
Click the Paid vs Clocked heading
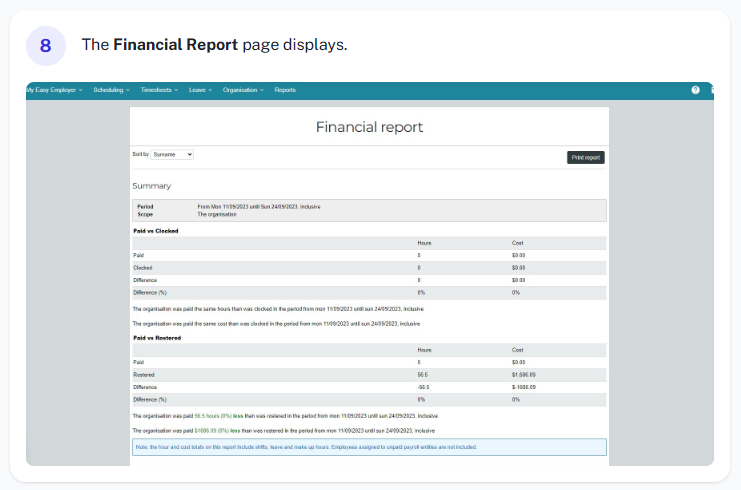pyautogui.click(x=156, y=231)
